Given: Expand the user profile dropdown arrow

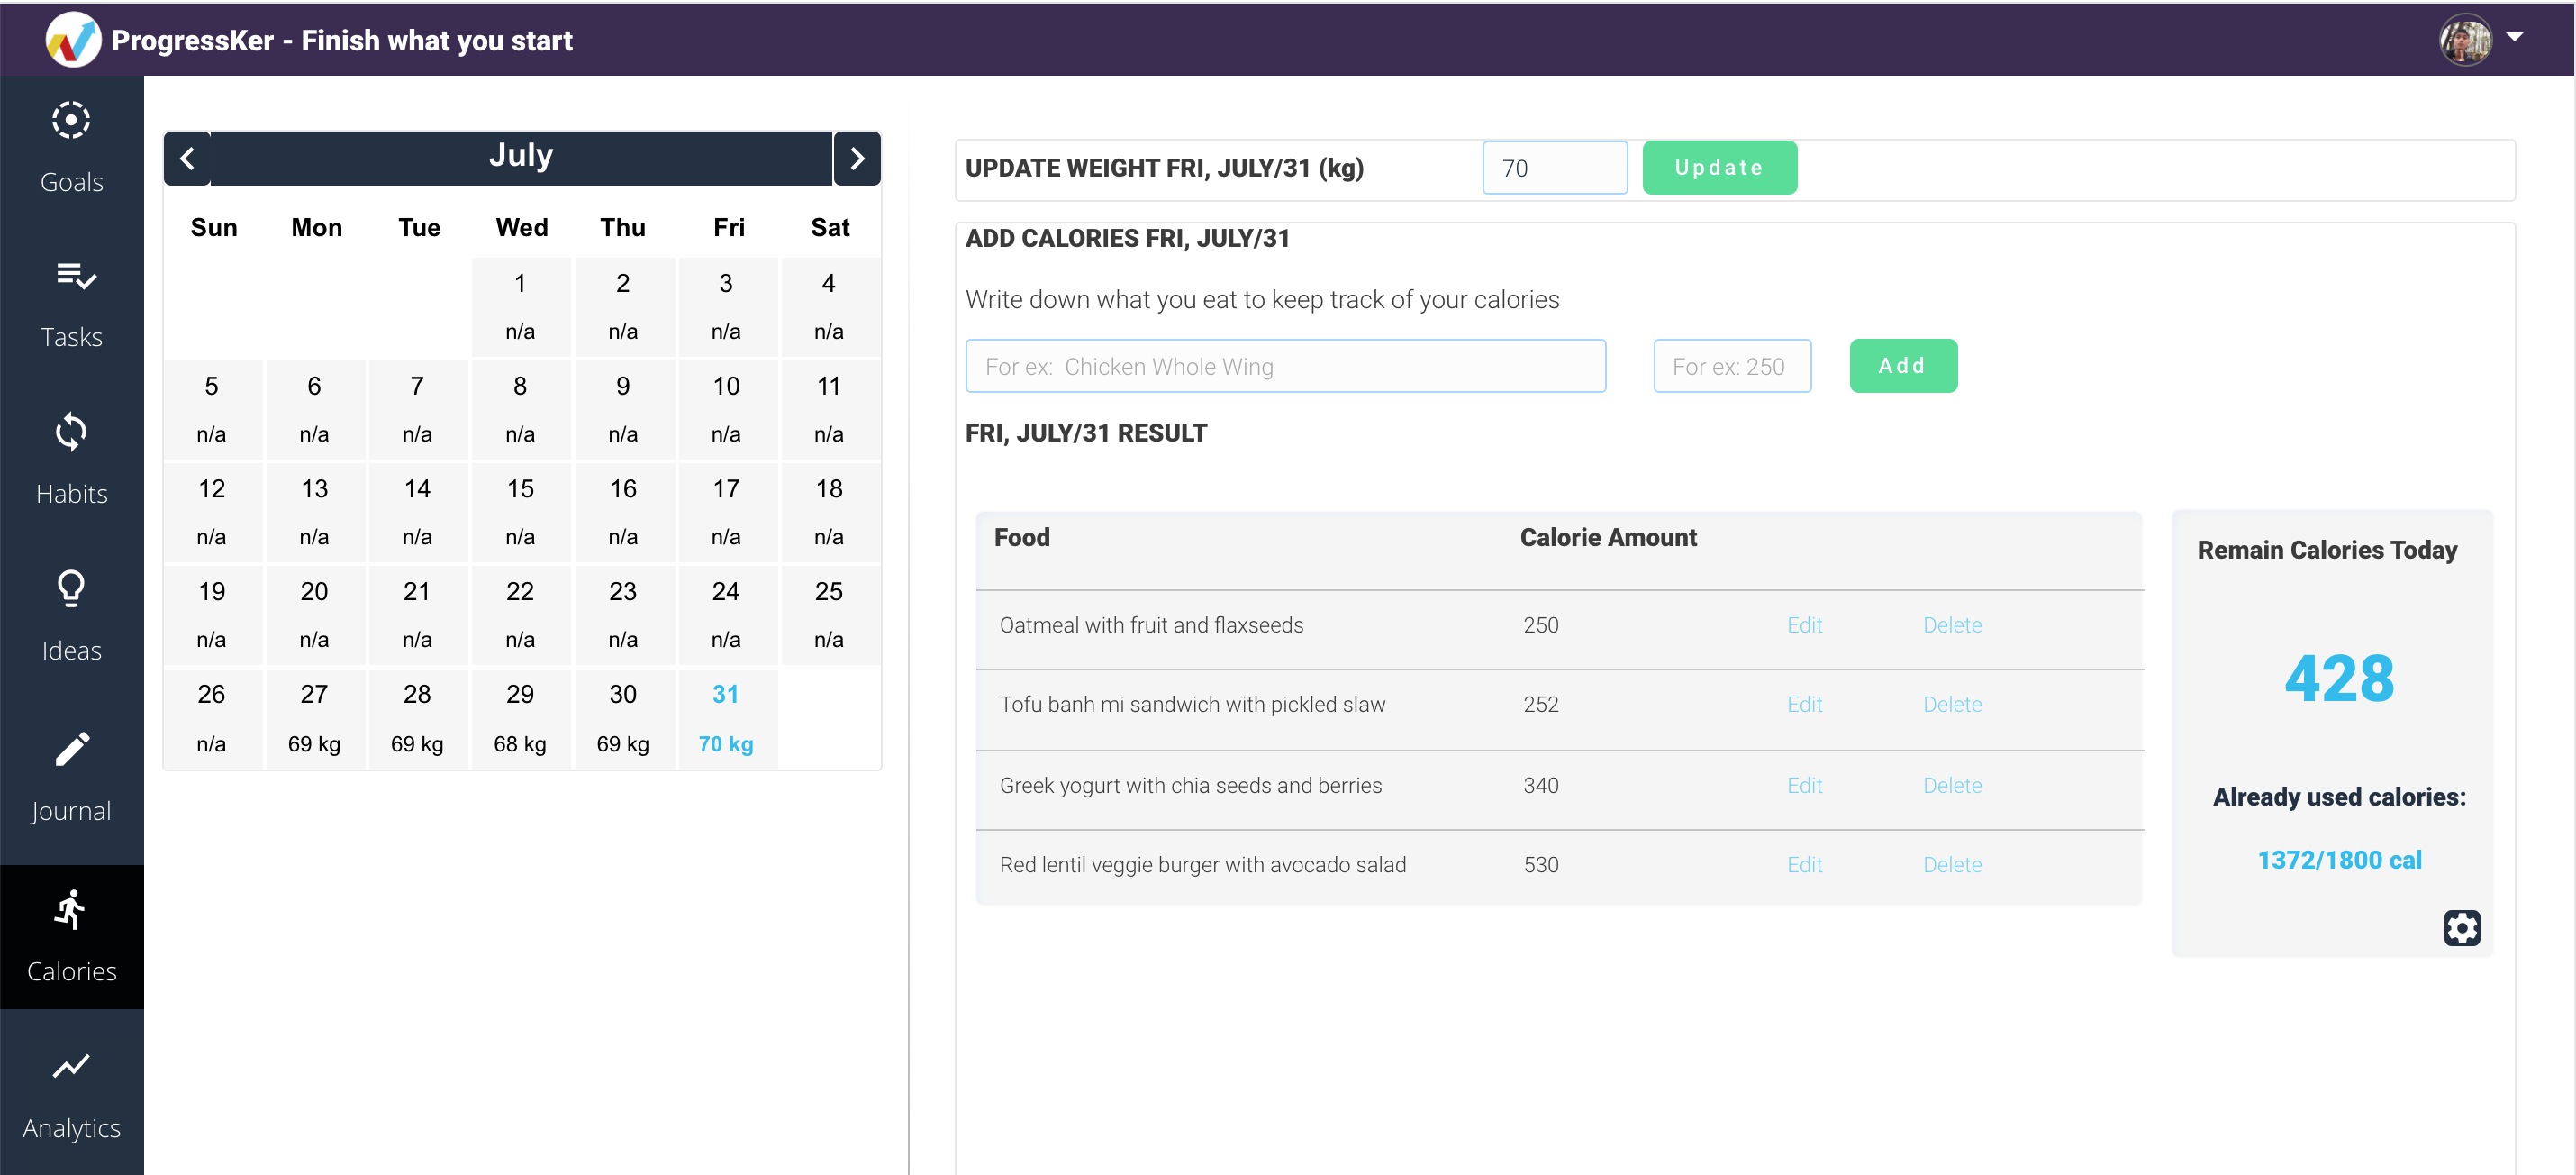Looking at the screenshot, I should 2515,37.
